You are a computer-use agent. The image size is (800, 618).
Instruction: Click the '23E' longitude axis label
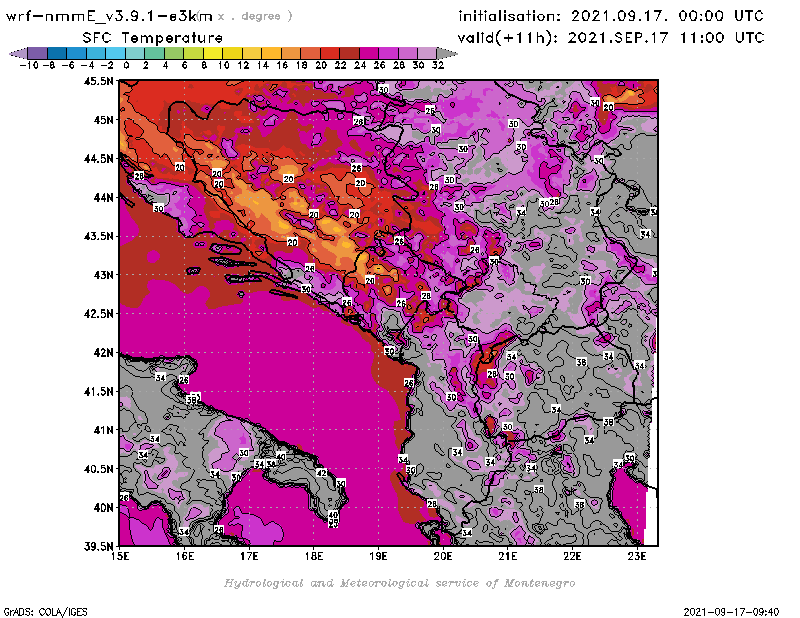coord(637,556)
